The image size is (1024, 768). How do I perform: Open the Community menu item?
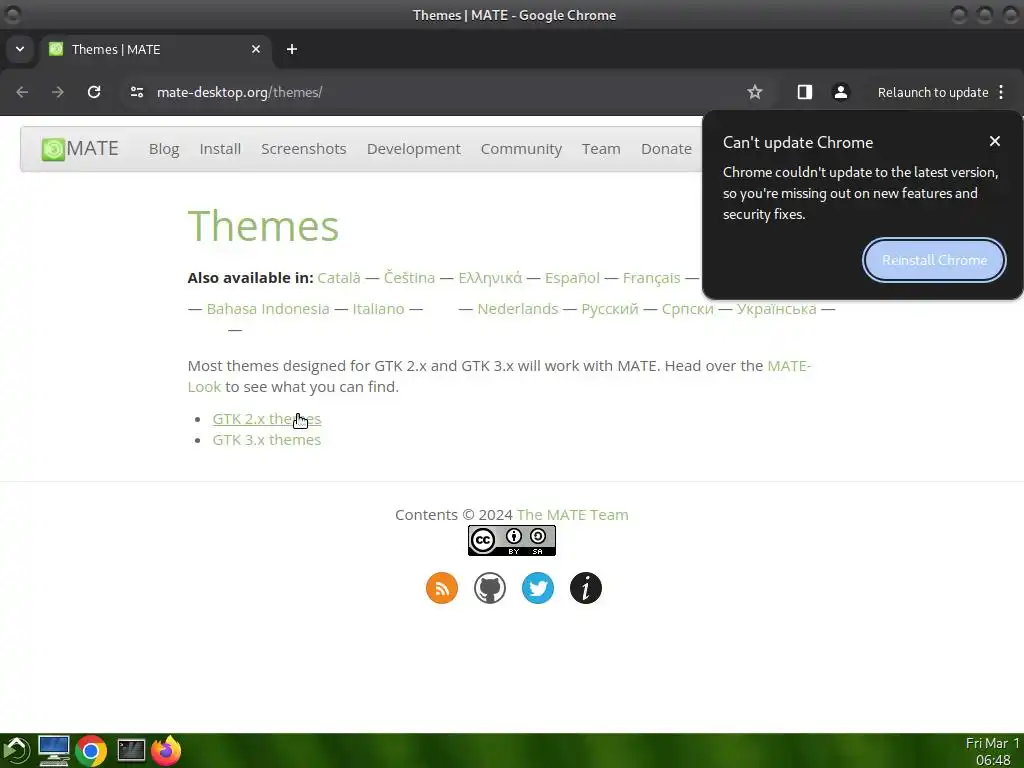(521, 149)
